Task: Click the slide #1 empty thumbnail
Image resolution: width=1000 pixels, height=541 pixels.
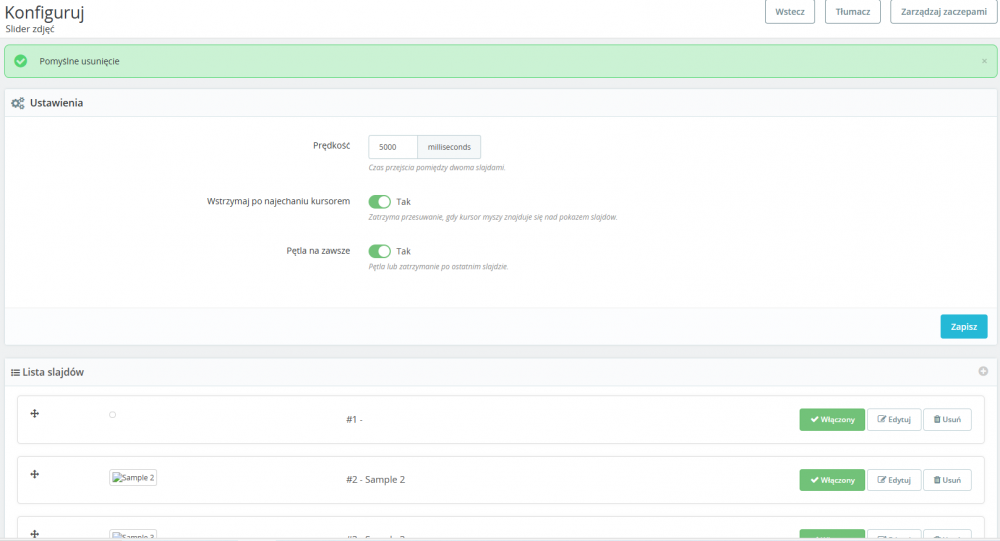Action: point(112,415)
